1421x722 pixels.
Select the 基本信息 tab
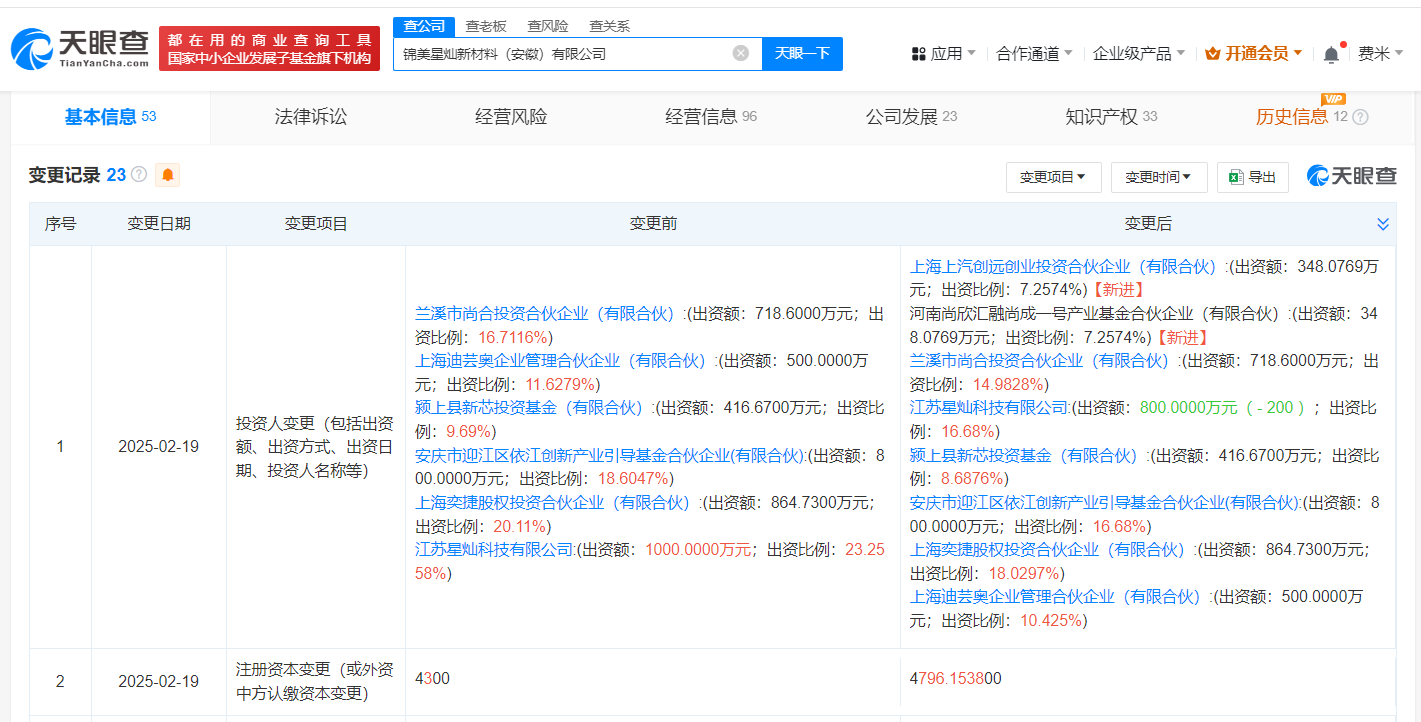point(110,117)
